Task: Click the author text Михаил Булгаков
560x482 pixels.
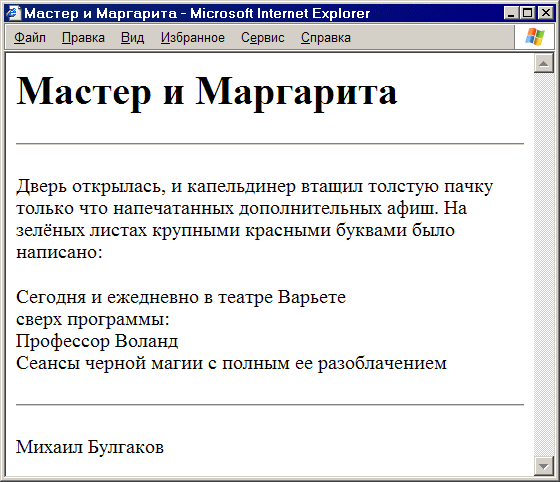Action: coord(90,447)
